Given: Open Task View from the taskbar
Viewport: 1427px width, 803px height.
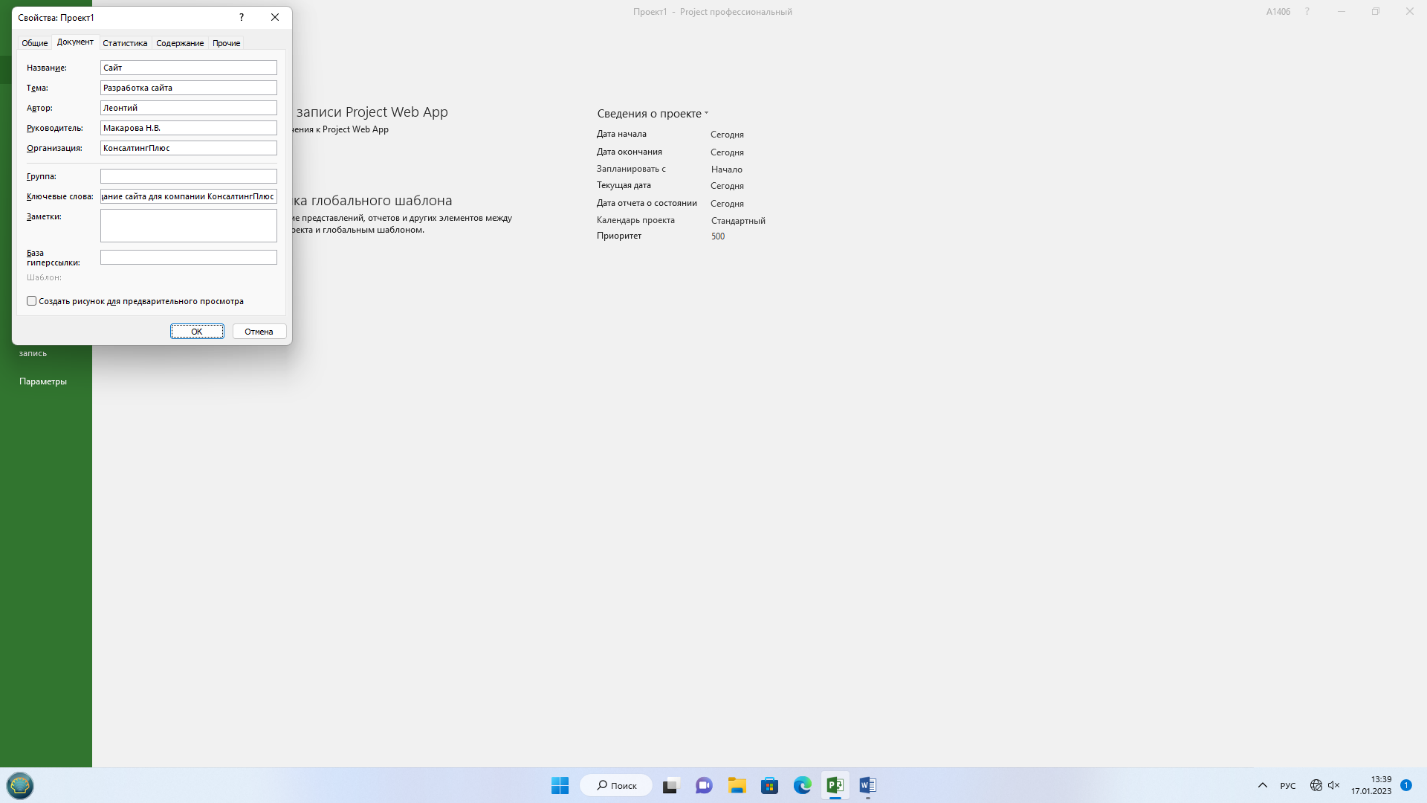Looking at the screenshot, I should pos(673,785).
